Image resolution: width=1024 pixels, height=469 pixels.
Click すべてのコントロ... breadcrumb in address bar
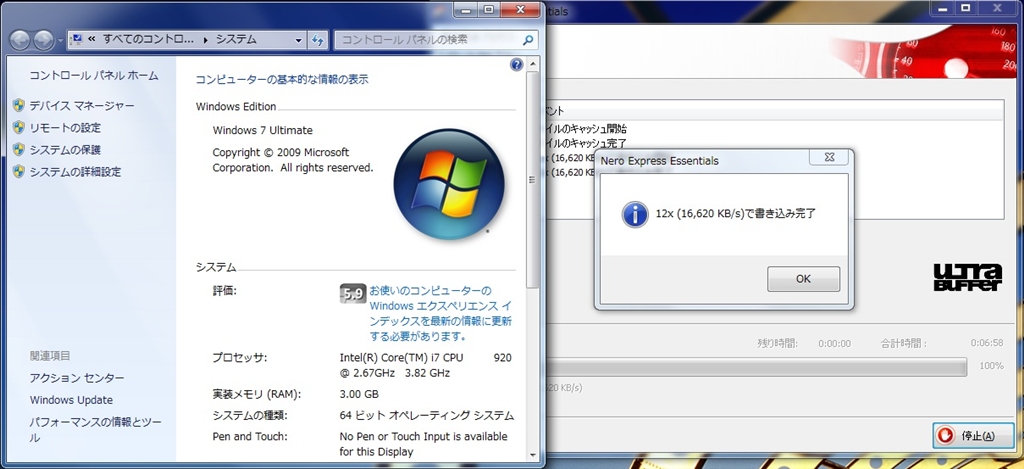pyautogui.click(x=148, y=40)
